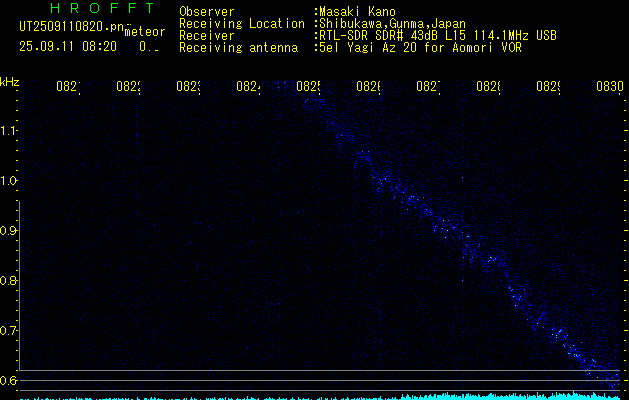Click the 'Receiving antenna' label
The image size is (629, 400).
(x=238, y=48)
